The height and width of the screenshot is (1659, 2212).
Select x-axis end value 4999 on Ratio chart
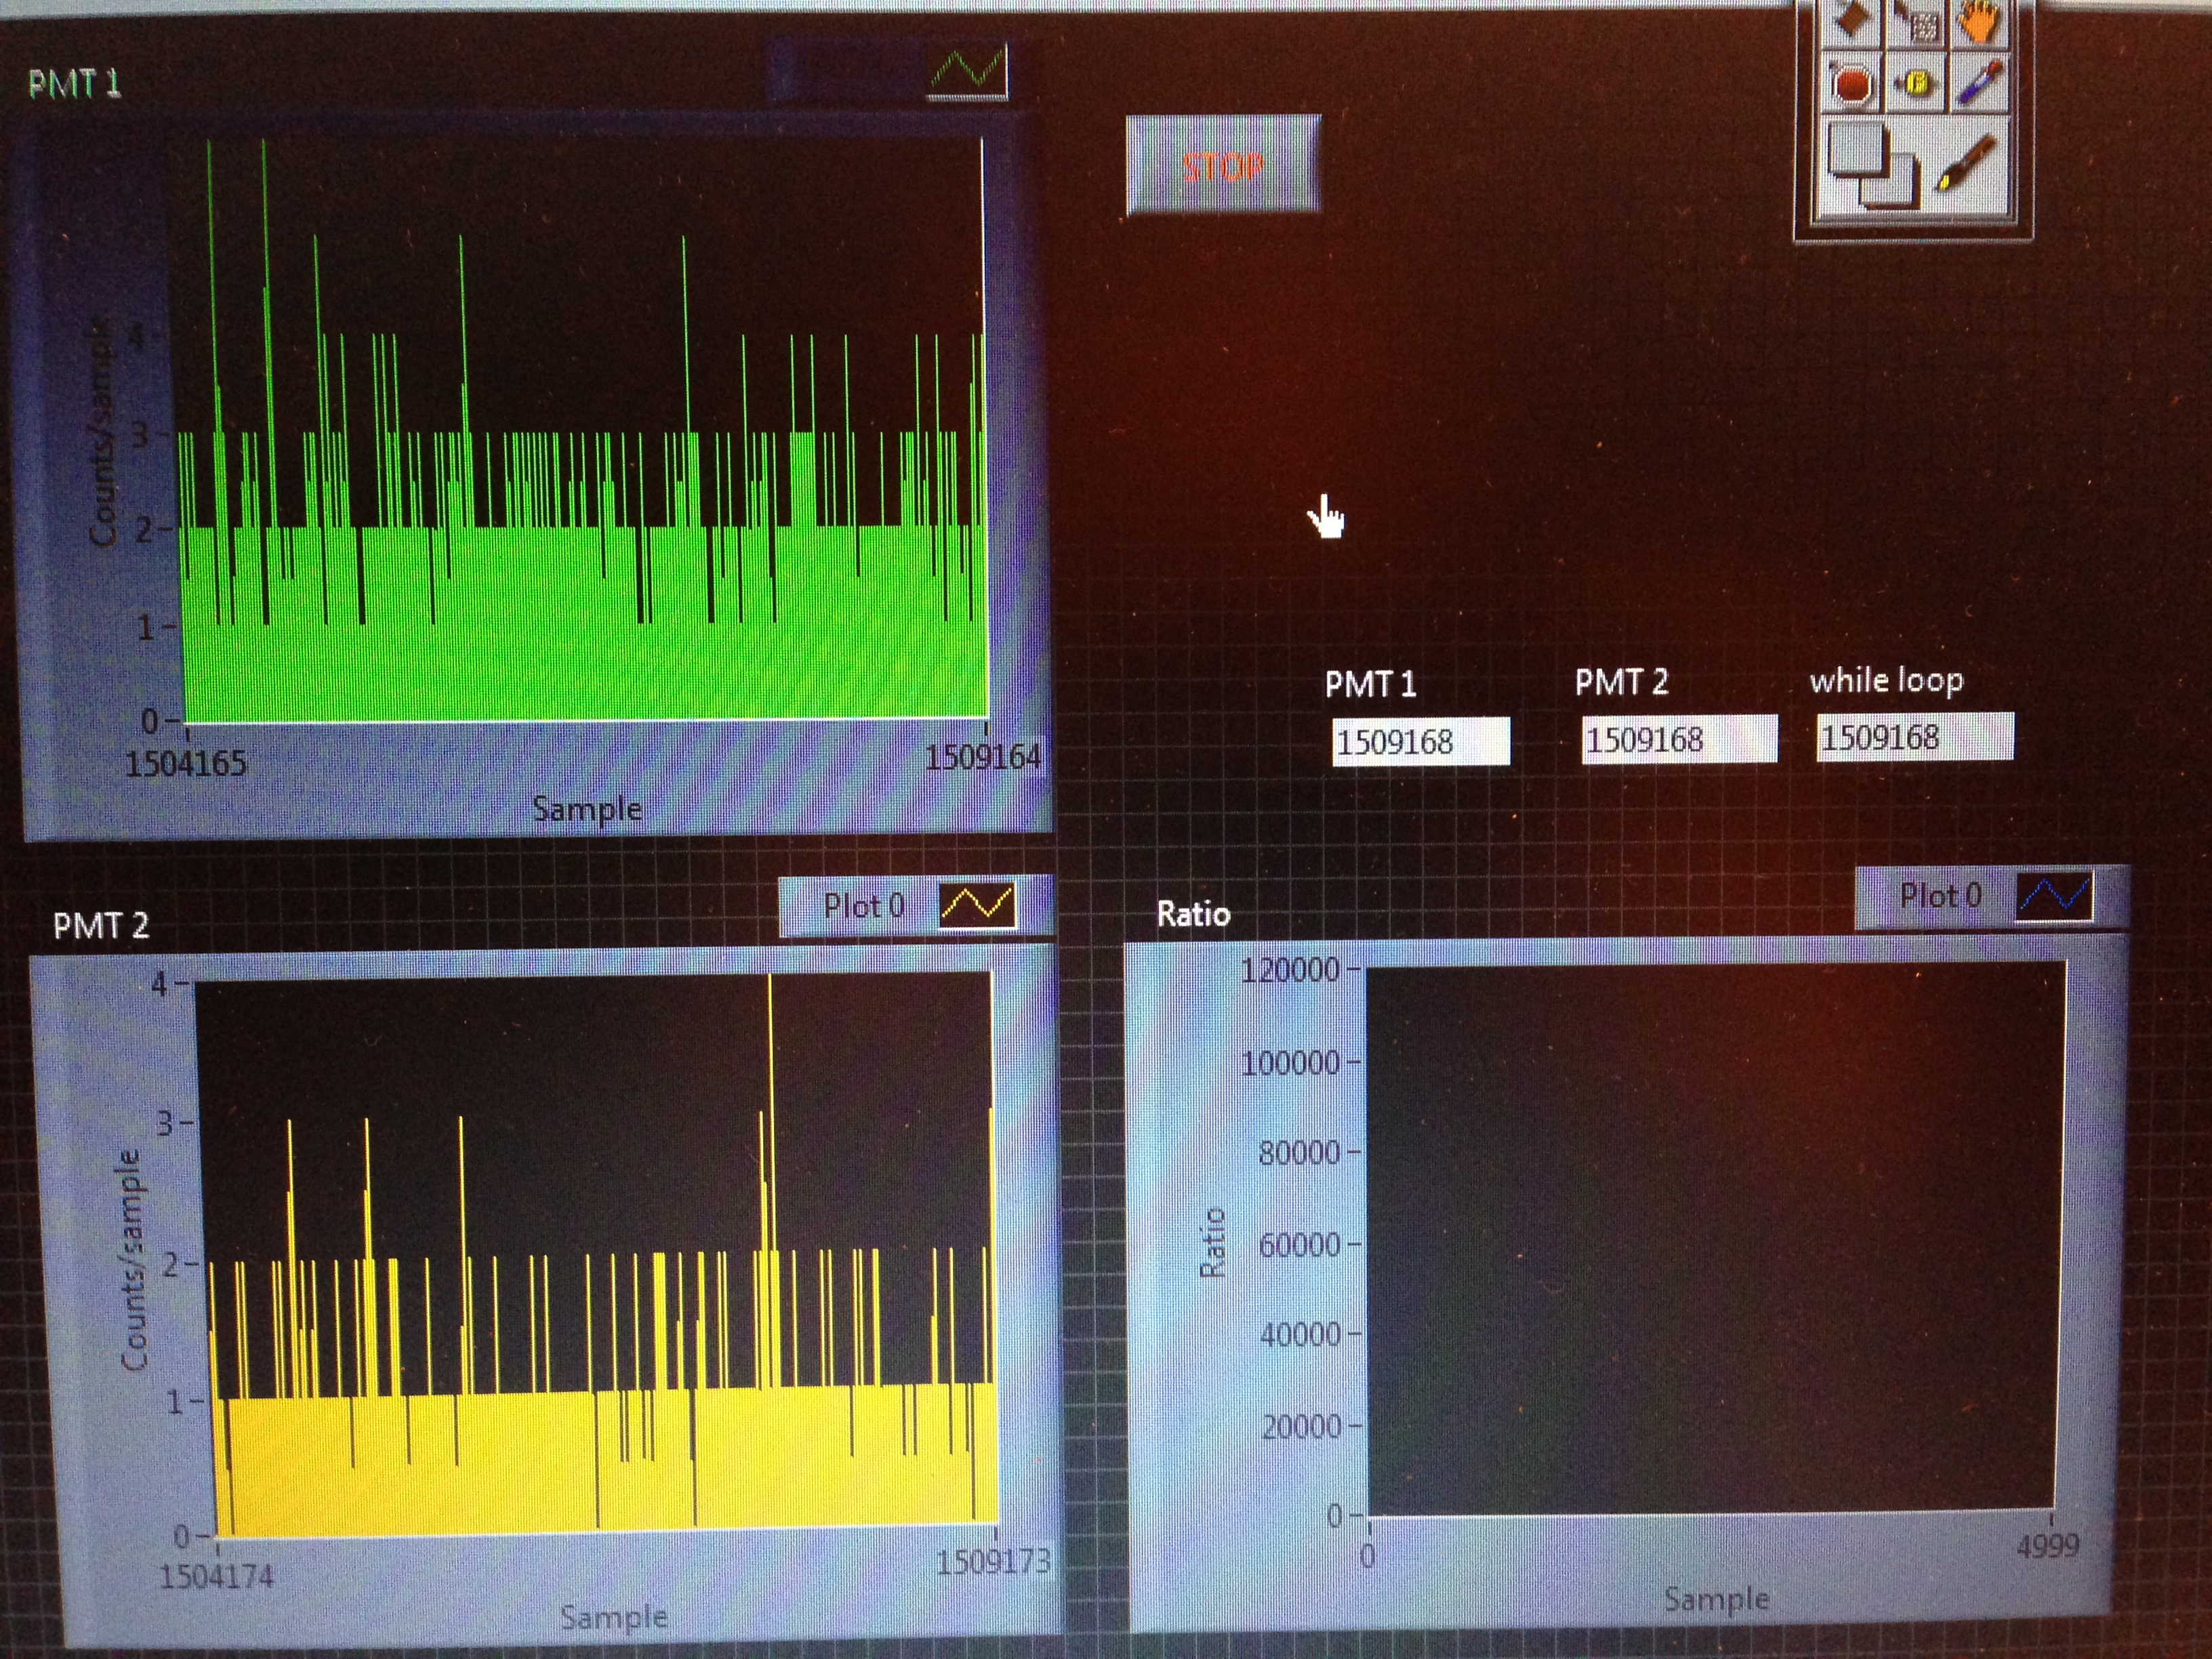(x=2047, y=1547)
